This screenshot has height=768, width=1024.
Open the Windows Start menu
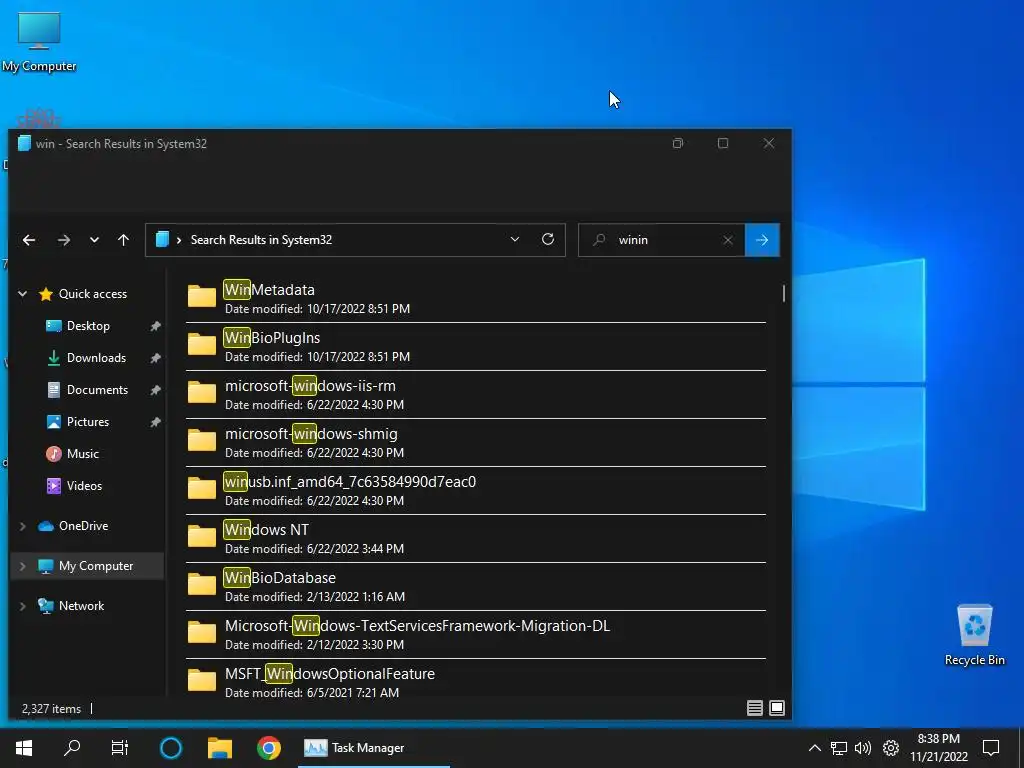[x=24, y=748]
